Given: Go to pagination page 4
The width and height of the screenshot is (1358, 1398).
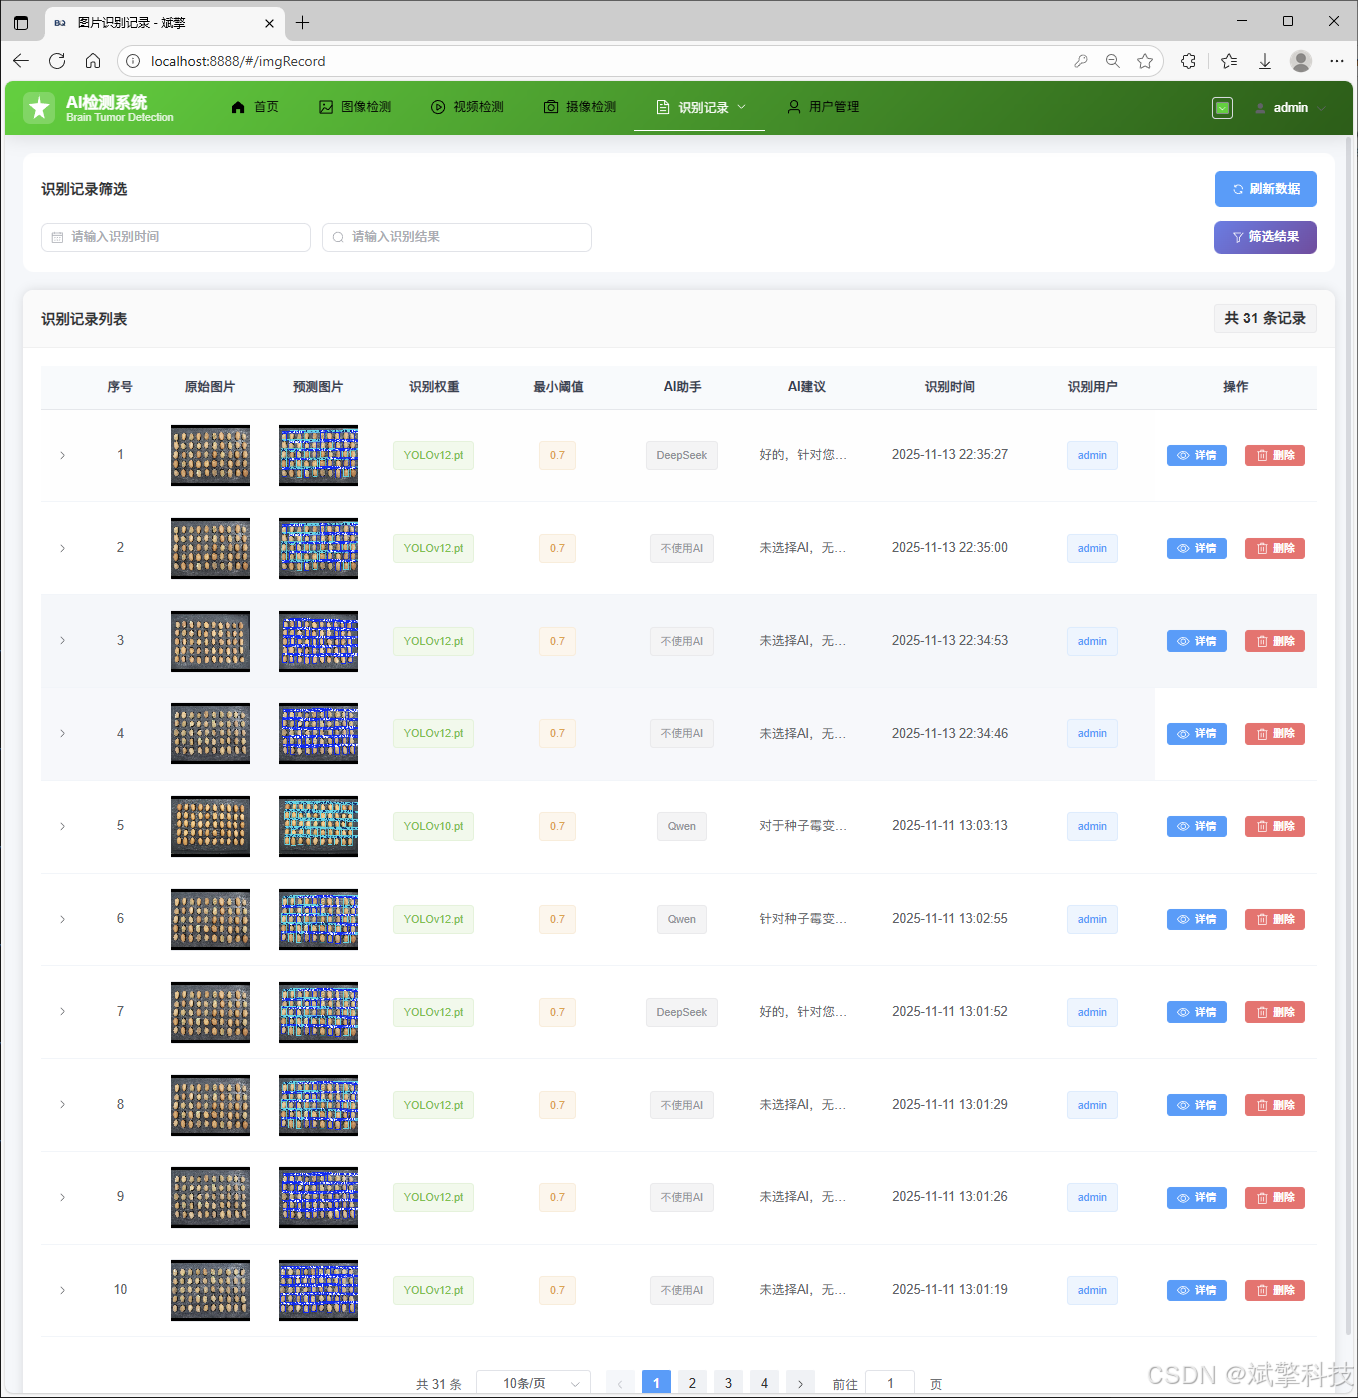Looking at the screenshot, I should click(764, 1383).
